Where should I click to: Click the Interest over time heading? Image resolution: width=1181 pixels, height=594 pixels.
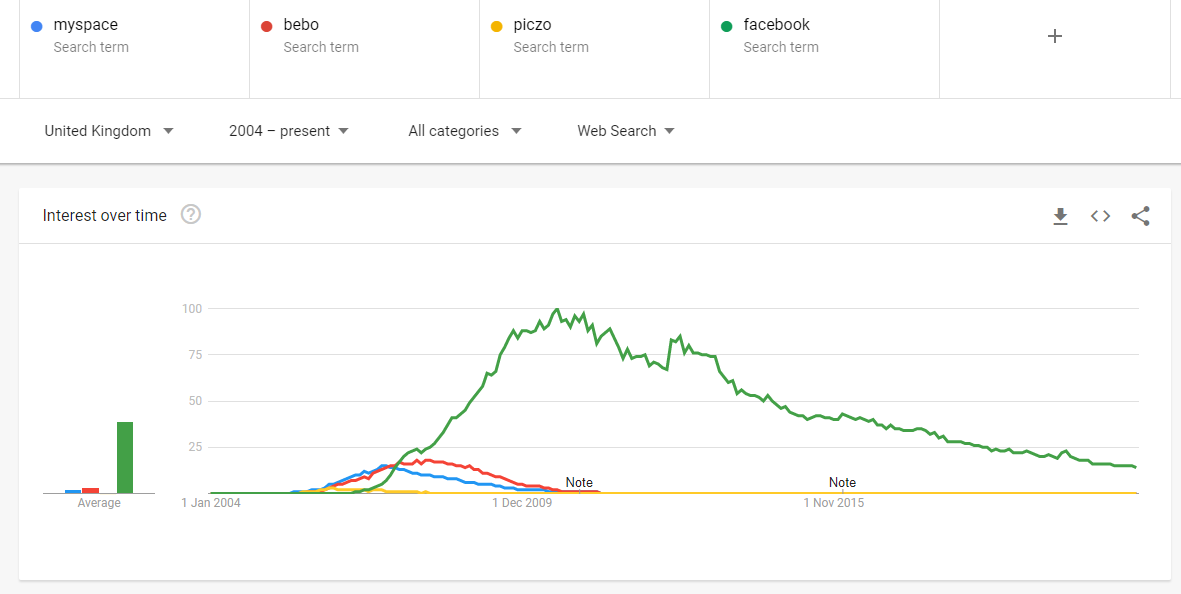[105, 215]
